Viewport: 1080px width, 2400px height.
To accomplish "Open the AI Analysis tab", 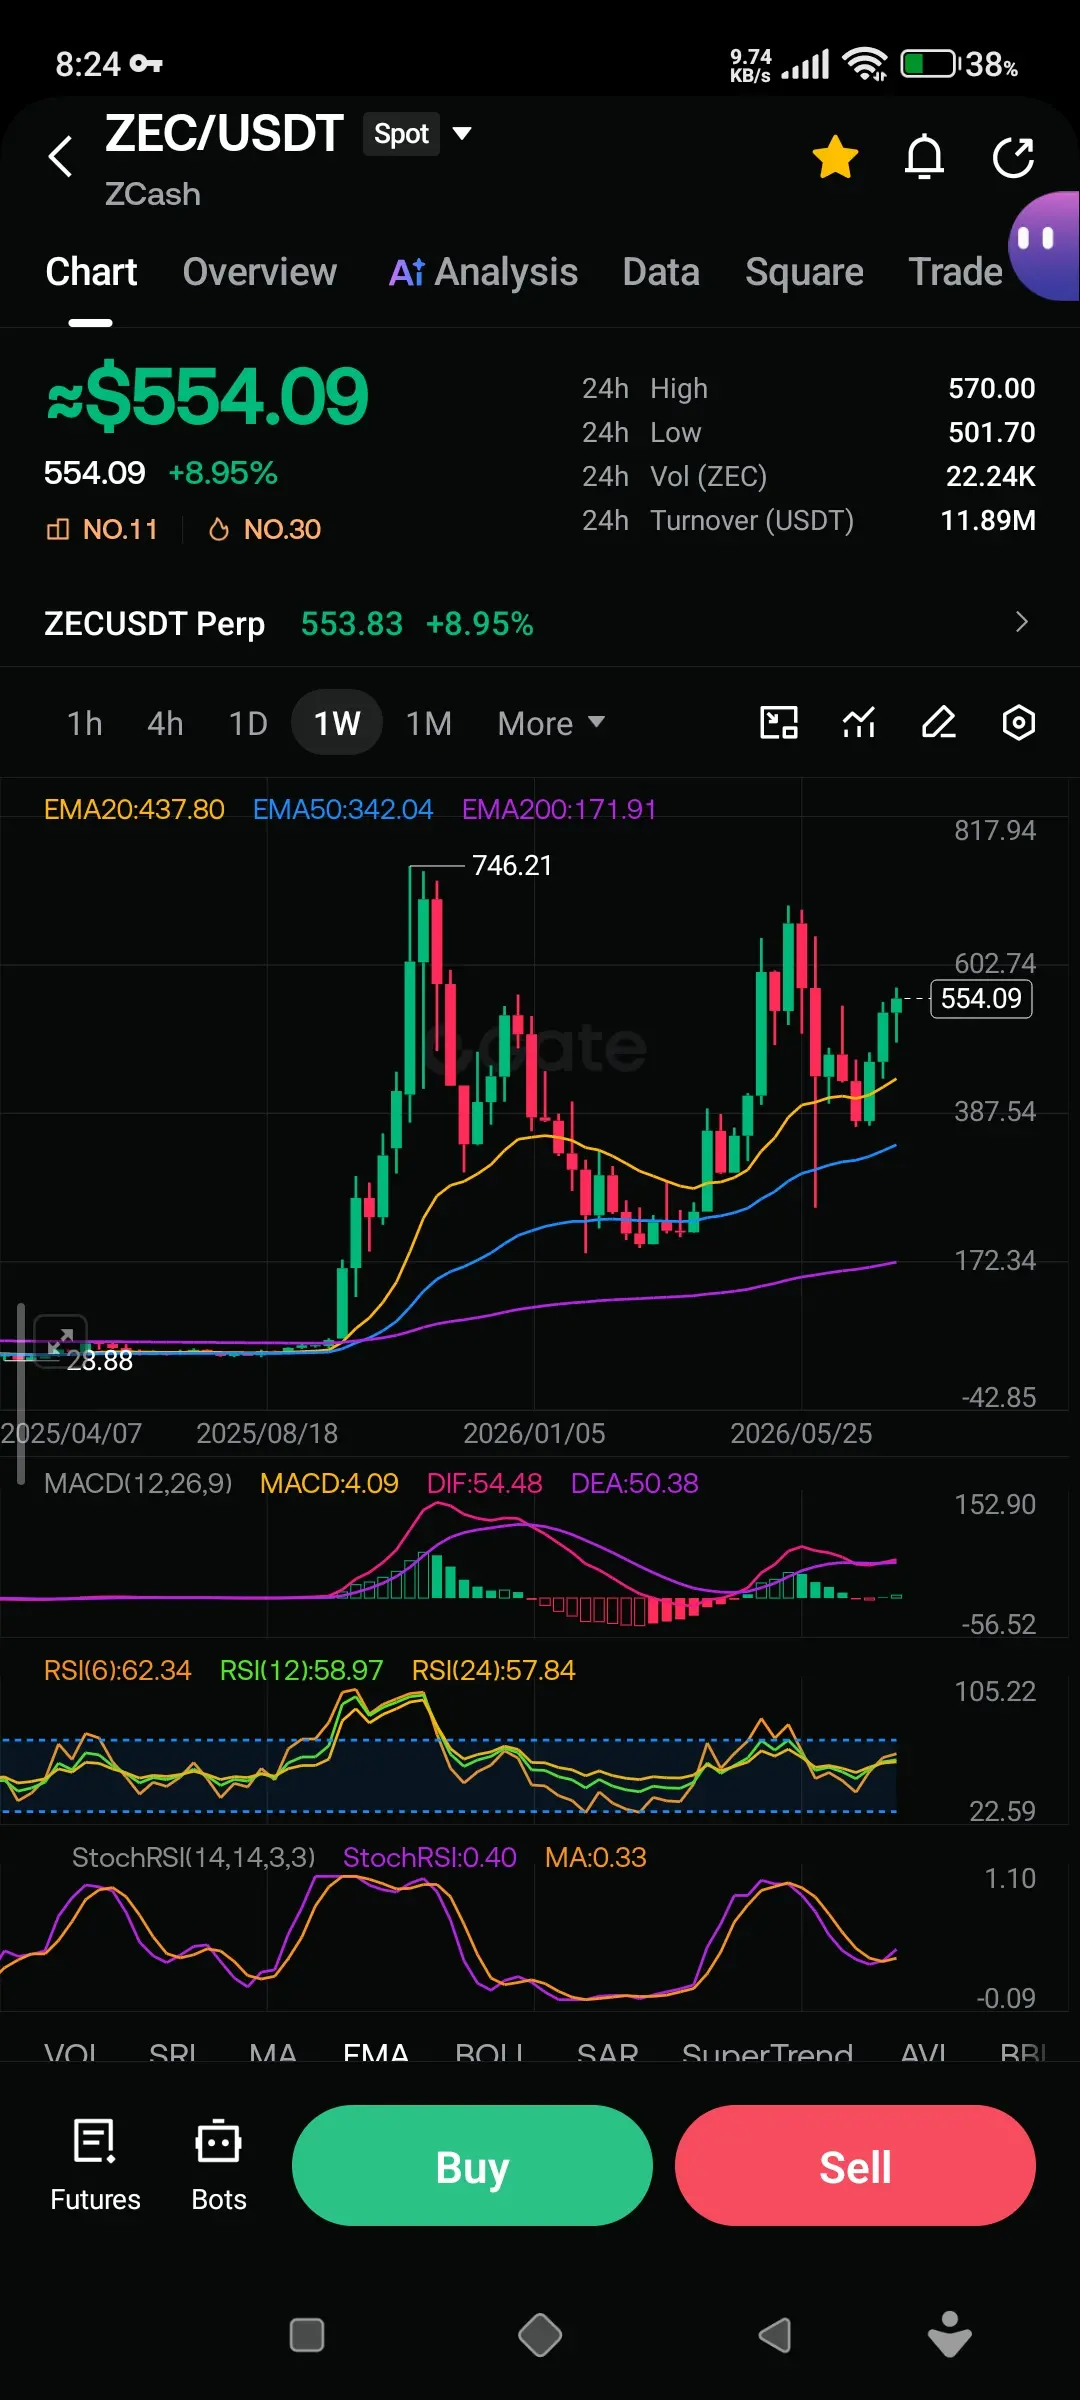I will 483,272.
